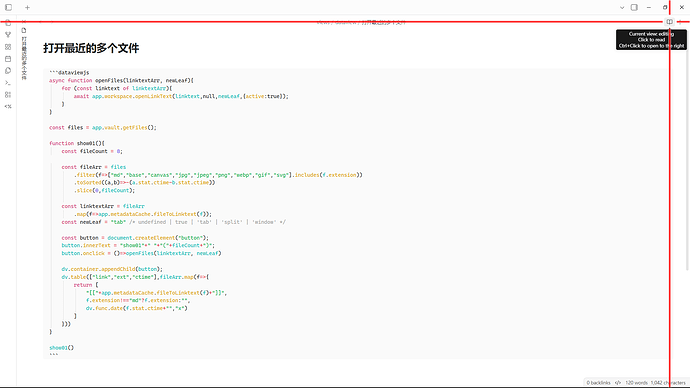Expand the tab list dropdown chevron
Screen dimensions: 690x388
(x=622, y=7)
